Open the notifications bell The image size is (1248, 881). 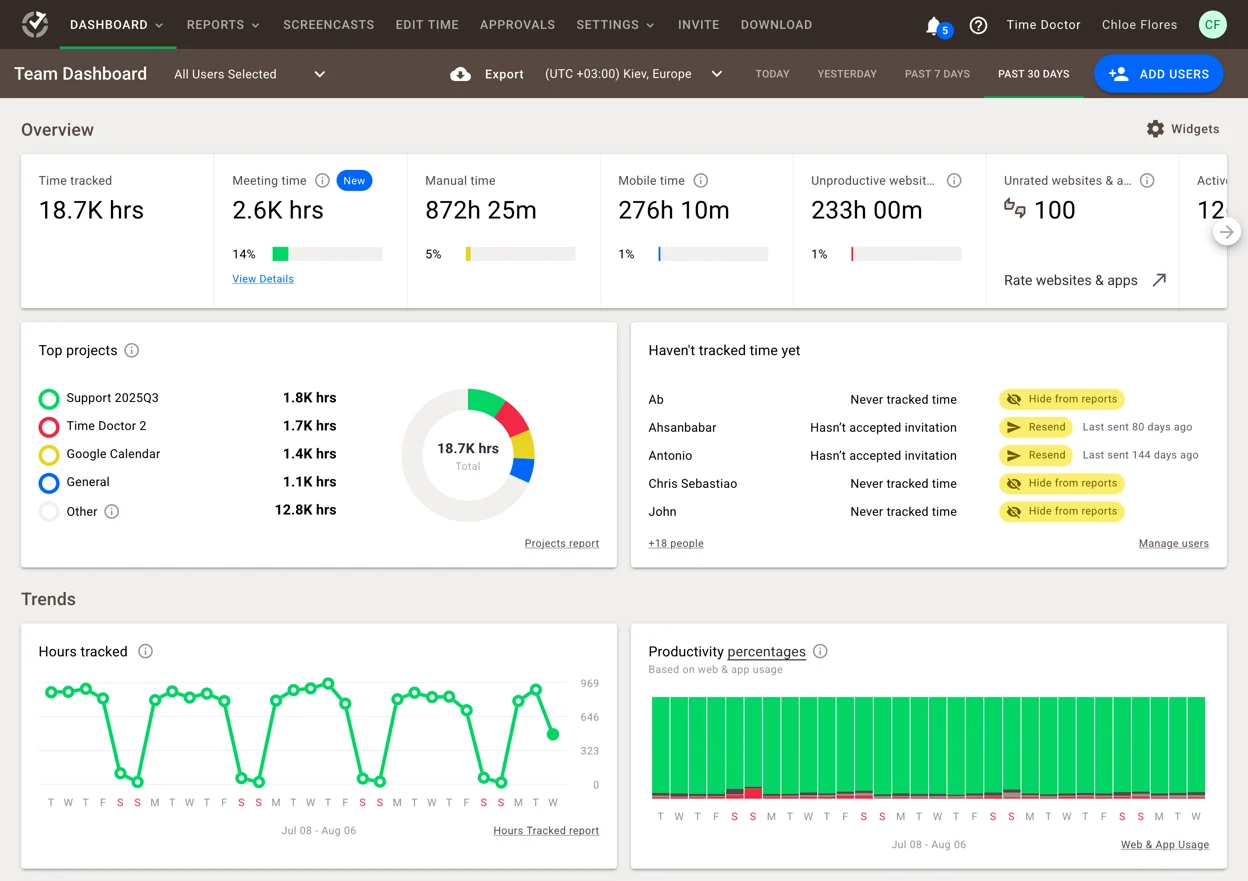tap(933, 25)
